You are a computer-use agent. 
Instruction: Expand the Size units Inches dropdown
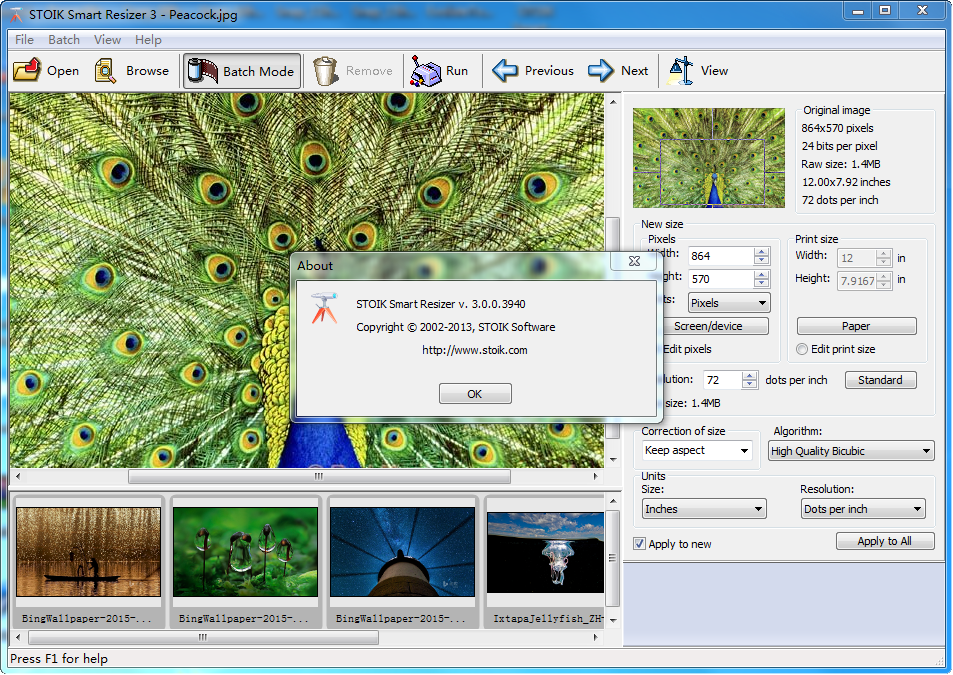[x=704, y=509]
